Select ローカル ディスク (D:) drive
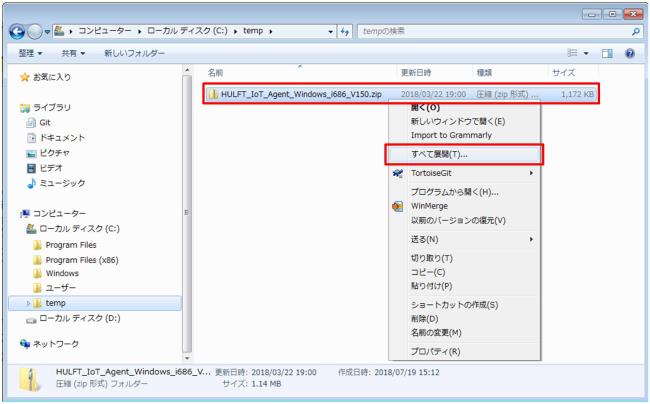The width and height of the screenshot is (650, 404). [x=78, y=319]
